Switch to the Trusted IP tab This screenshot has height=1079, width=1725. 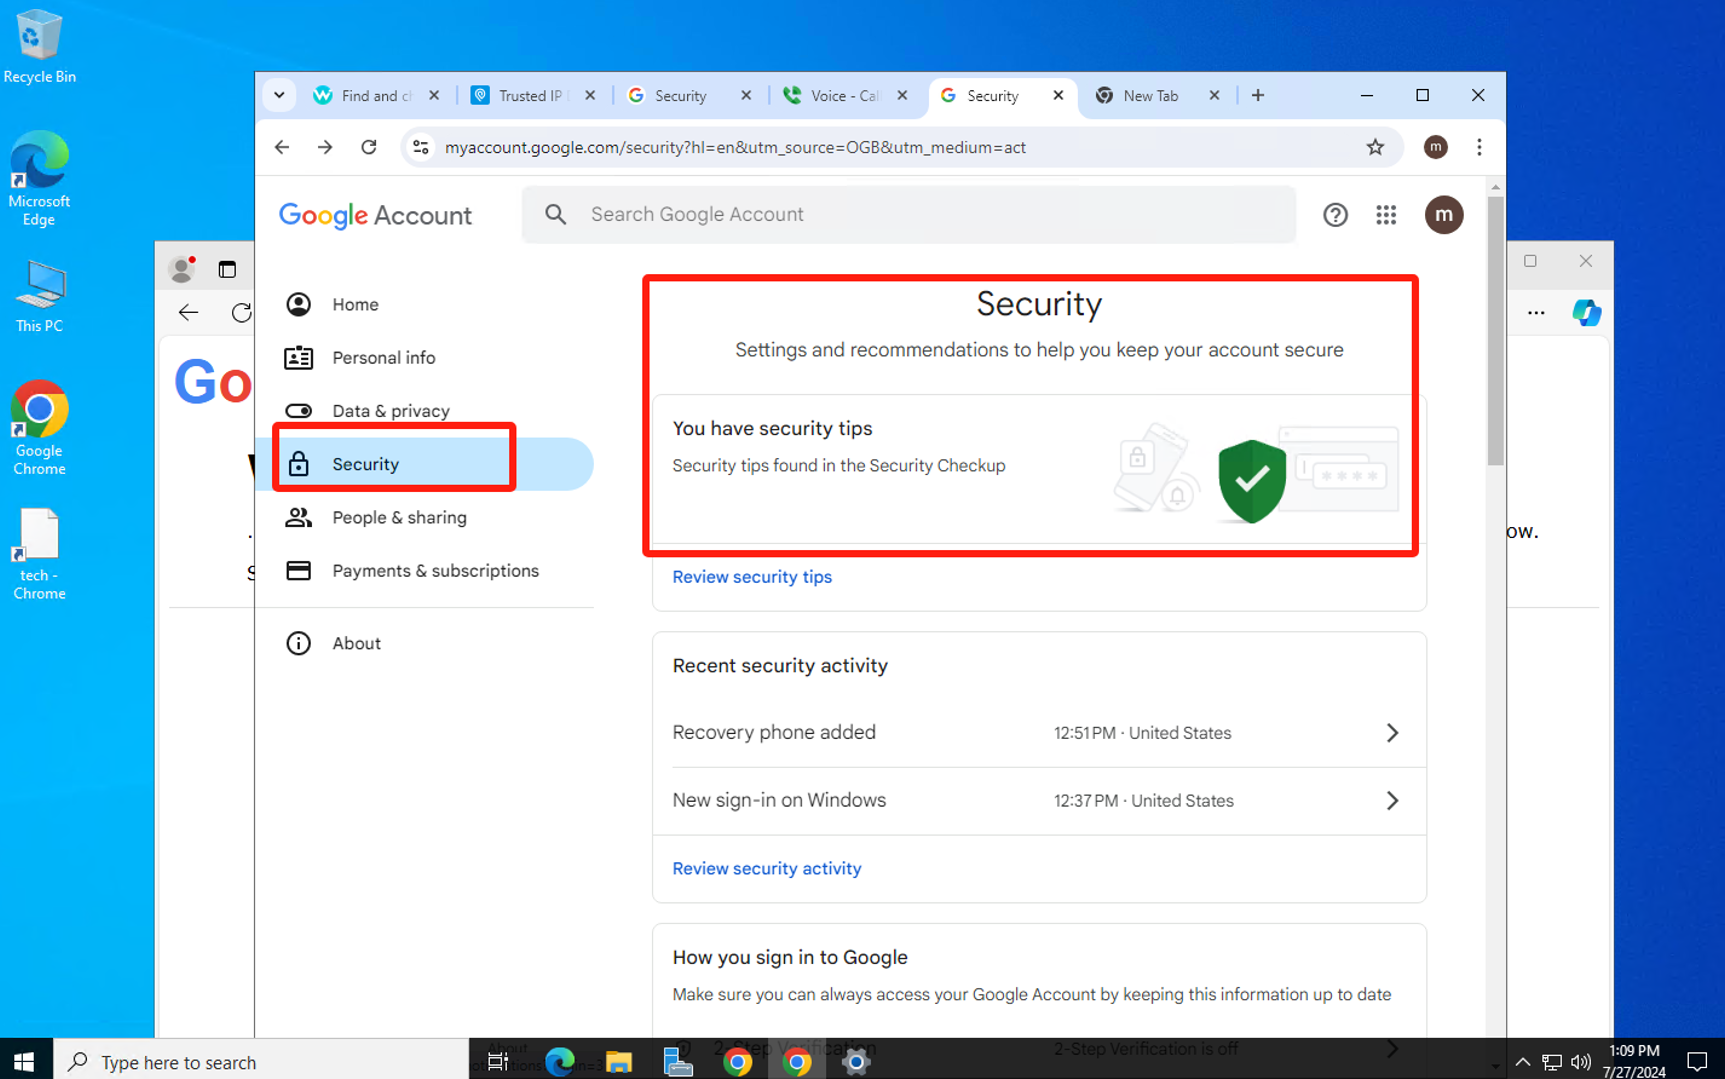point(533,95)
